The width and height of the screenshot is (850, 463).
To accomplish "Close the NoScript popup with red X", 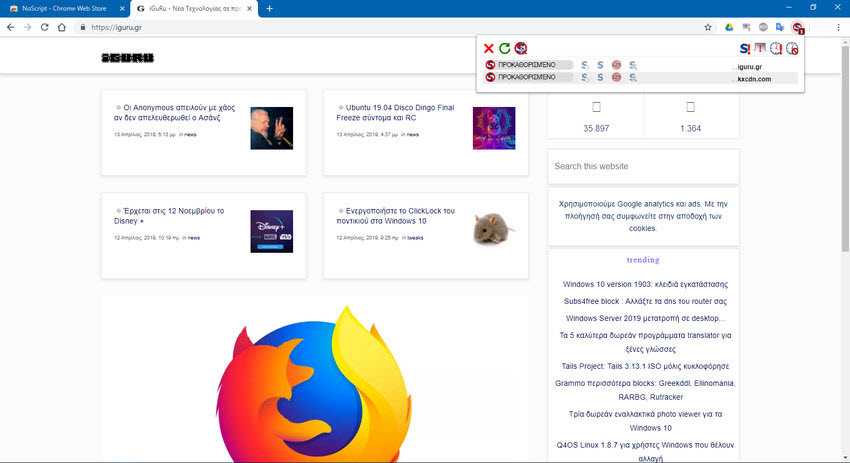I will [488, 49].
